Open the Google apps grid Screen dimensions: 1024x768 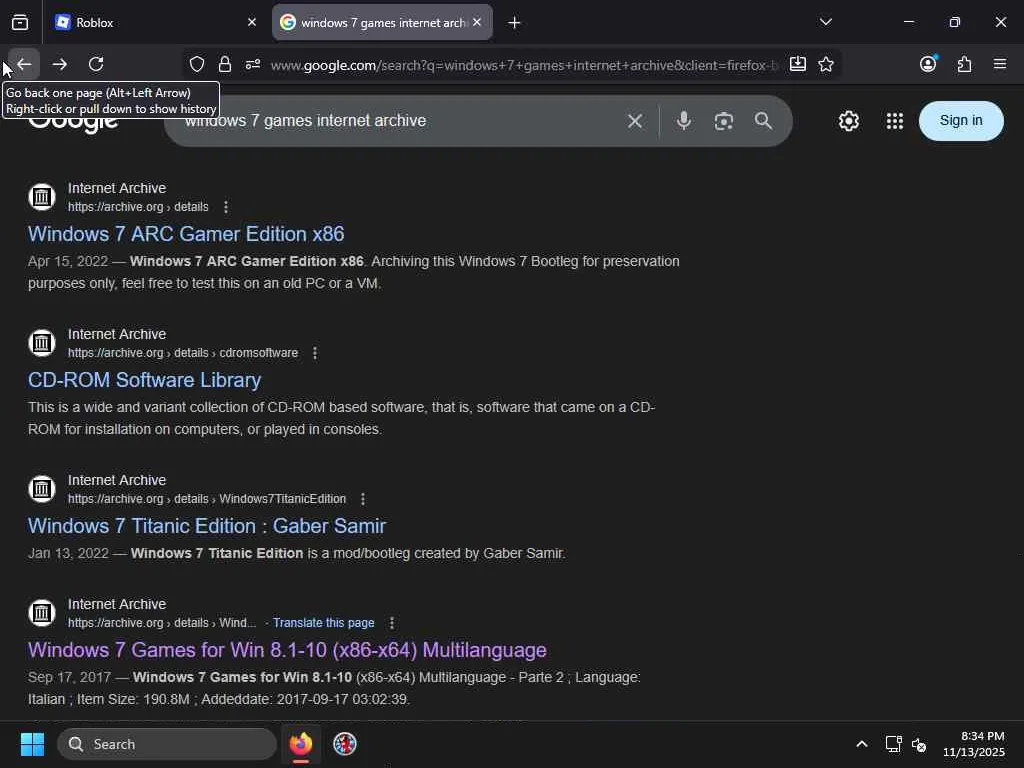895,121
